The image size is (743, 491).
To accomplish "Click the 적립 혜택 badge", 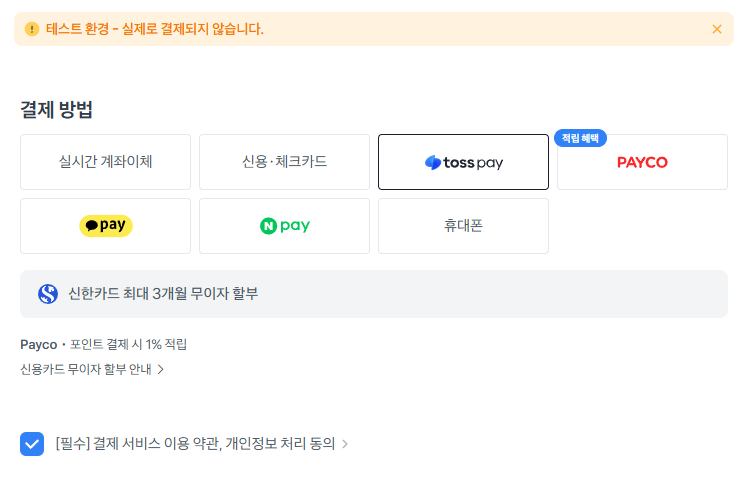I will pyautogui.click(x=581, y=138).
